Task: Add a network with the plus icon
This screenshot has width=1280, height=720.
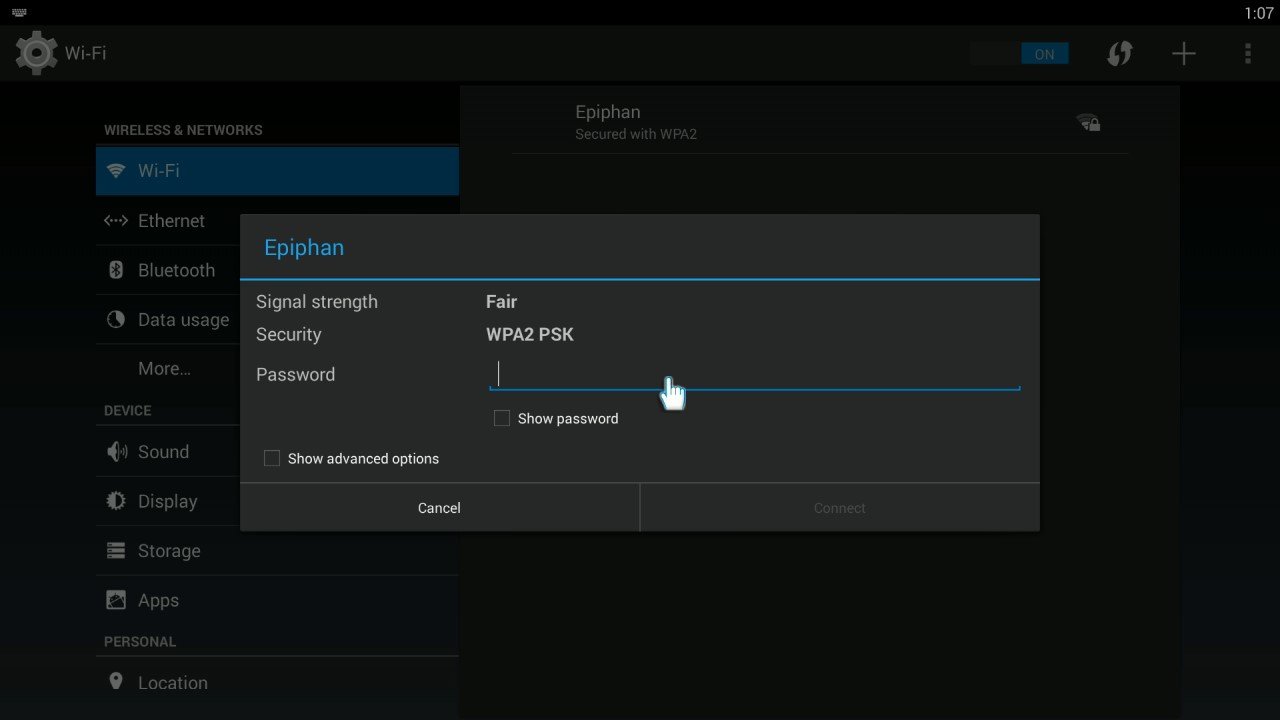Action: pos(1184,54)
